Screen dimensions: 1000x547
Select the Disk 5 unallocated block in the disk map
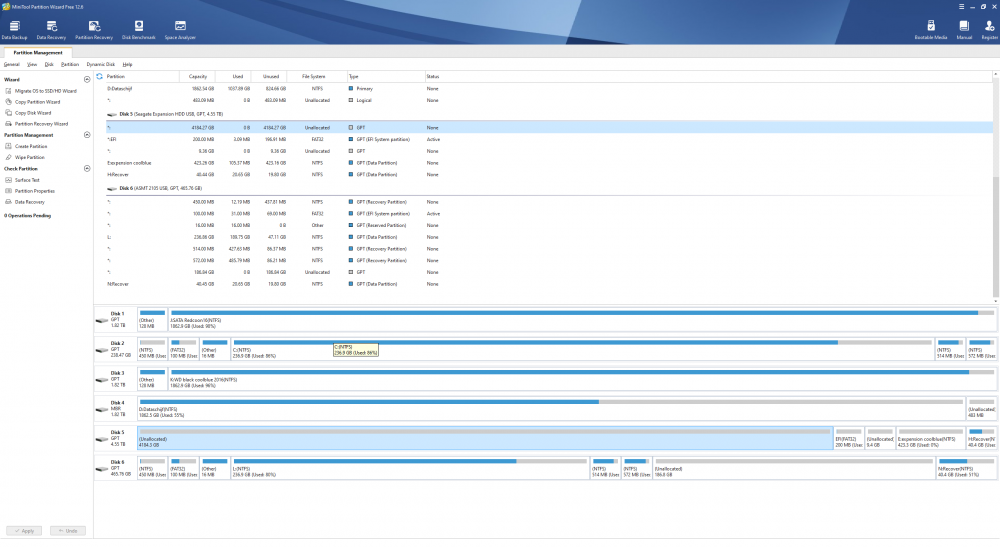pyautogui.click(x=484, y=439)
